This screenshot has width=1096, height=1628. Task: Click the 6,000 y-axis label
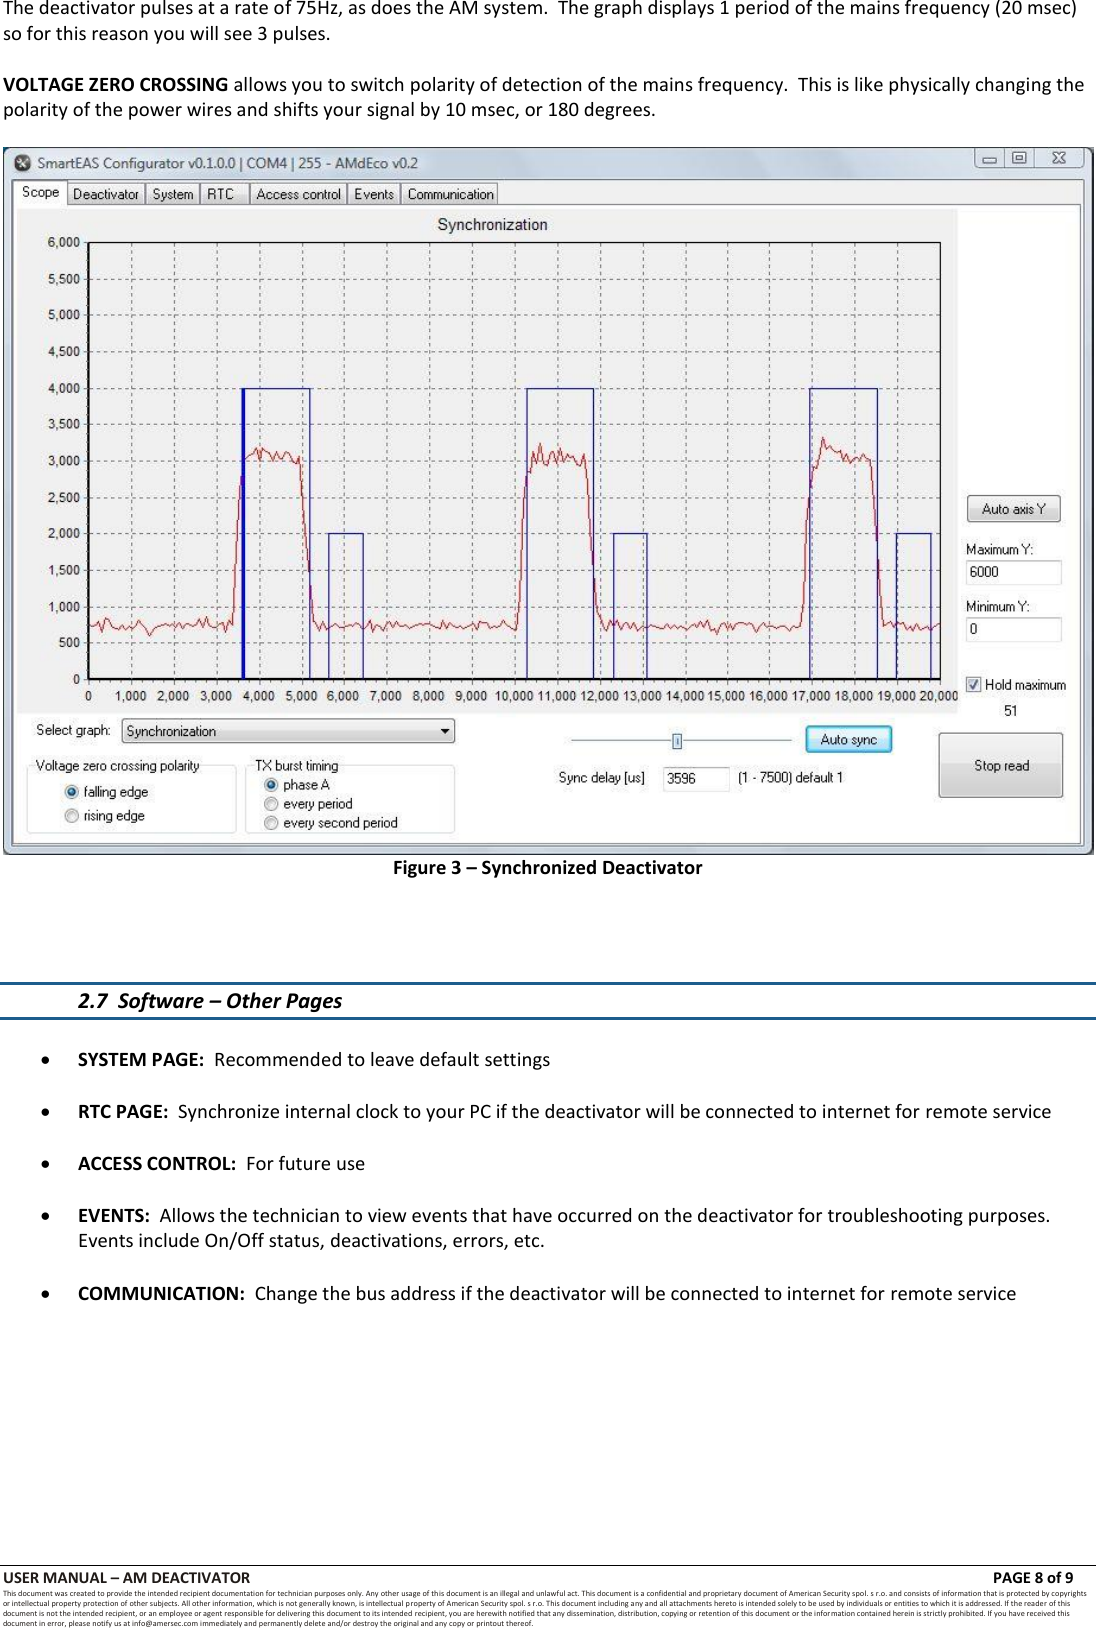pyautogui.click(x=64, y=242)
